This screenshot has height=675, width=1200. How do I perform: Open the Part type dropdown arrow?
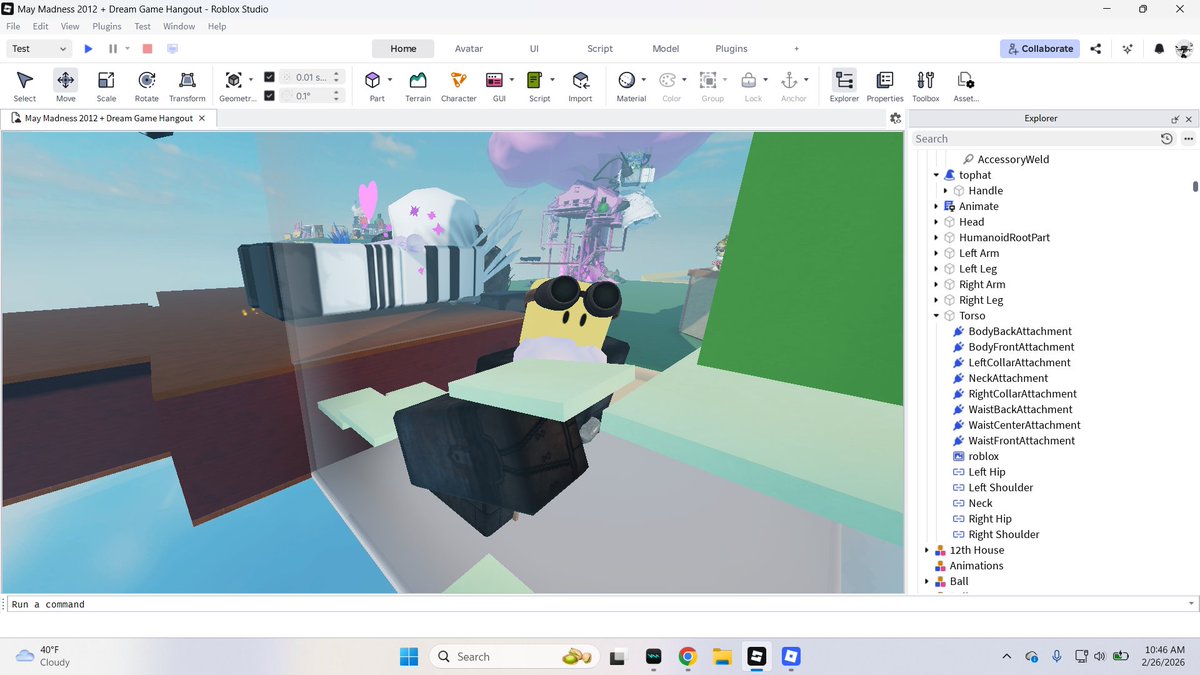pyautogui.click(x=390, y=78)
